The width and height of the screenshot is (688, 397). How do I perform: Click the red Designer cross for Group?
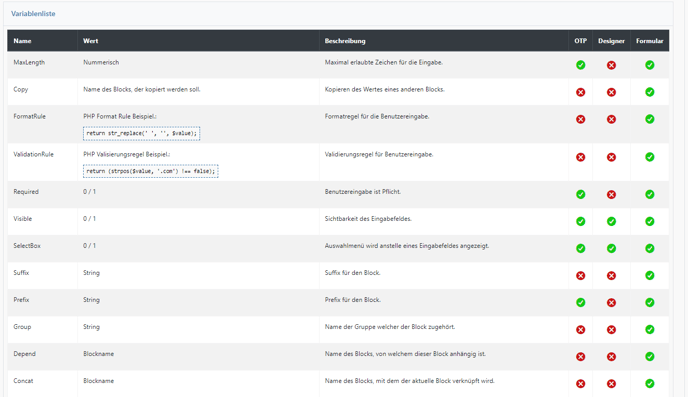[611, 330]
